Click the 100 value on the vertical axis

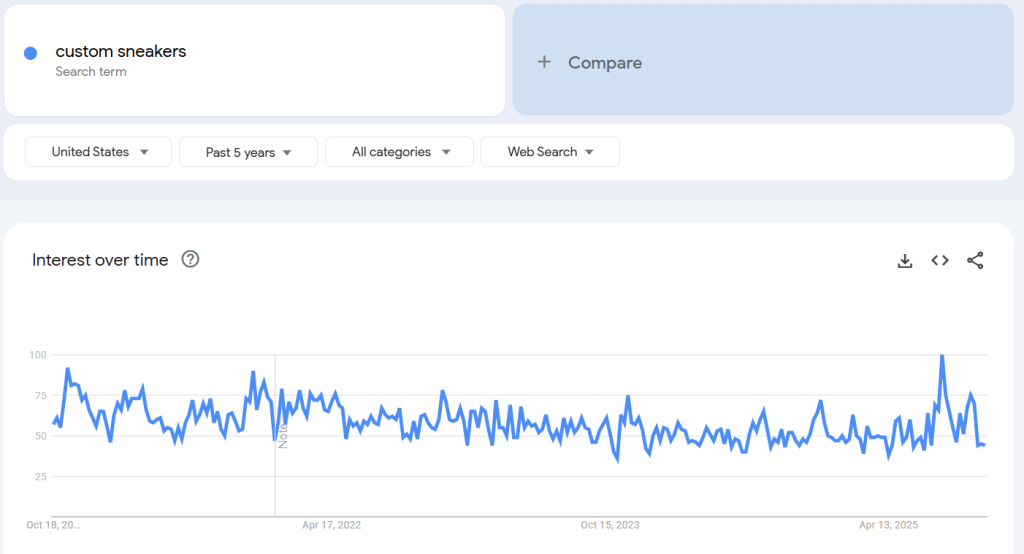click(38, 355)
